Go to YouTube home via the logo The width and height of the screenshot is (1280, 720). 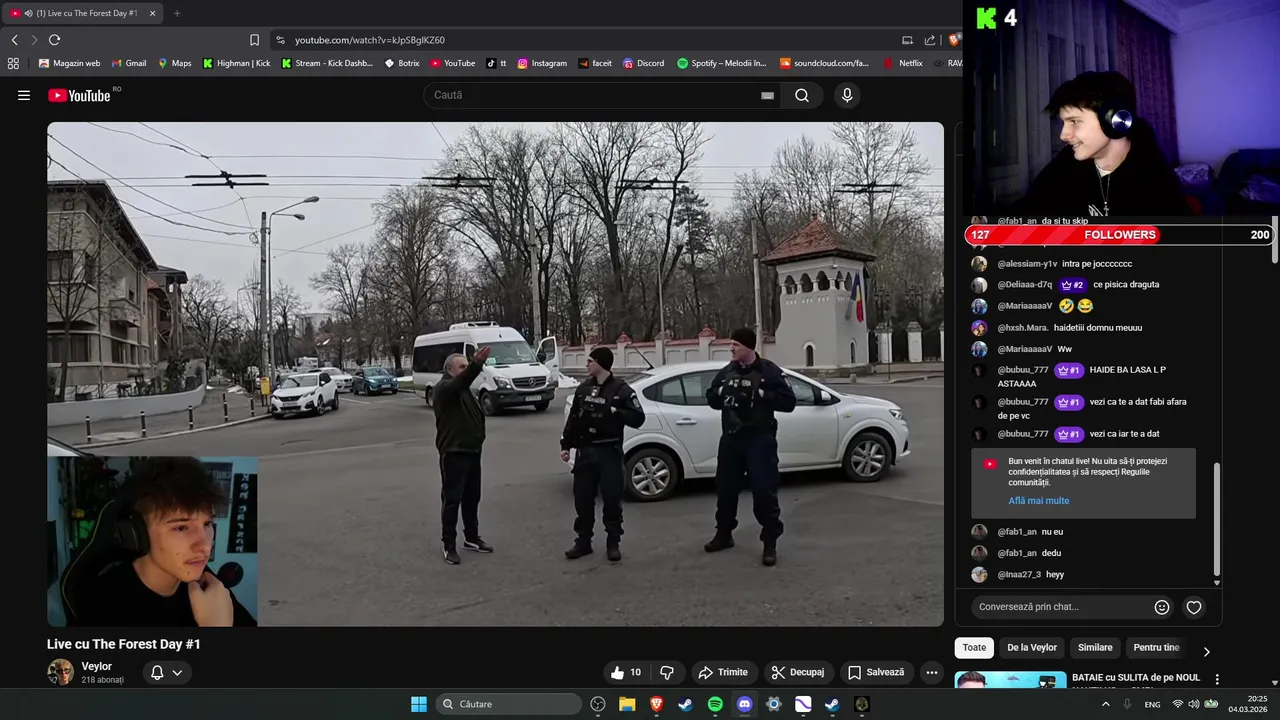pyautogui.click(x=80, y=95)
